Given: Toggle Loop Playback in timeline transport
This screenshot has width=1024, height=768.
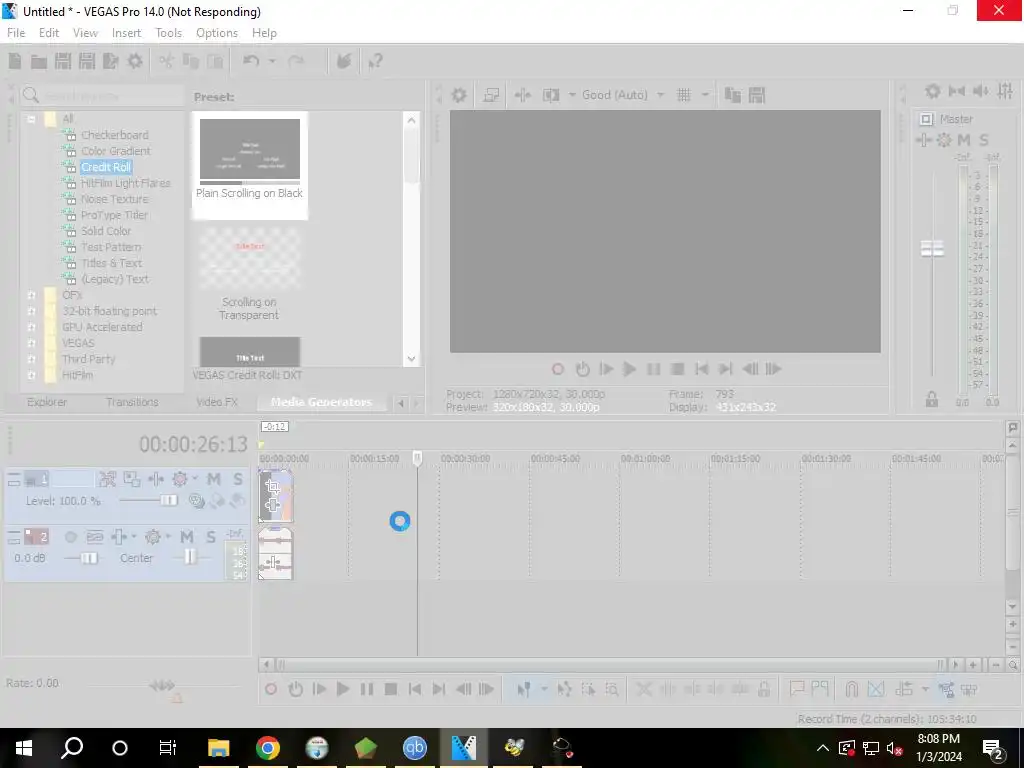Looking at the screenshot, I should pos(295,689).
